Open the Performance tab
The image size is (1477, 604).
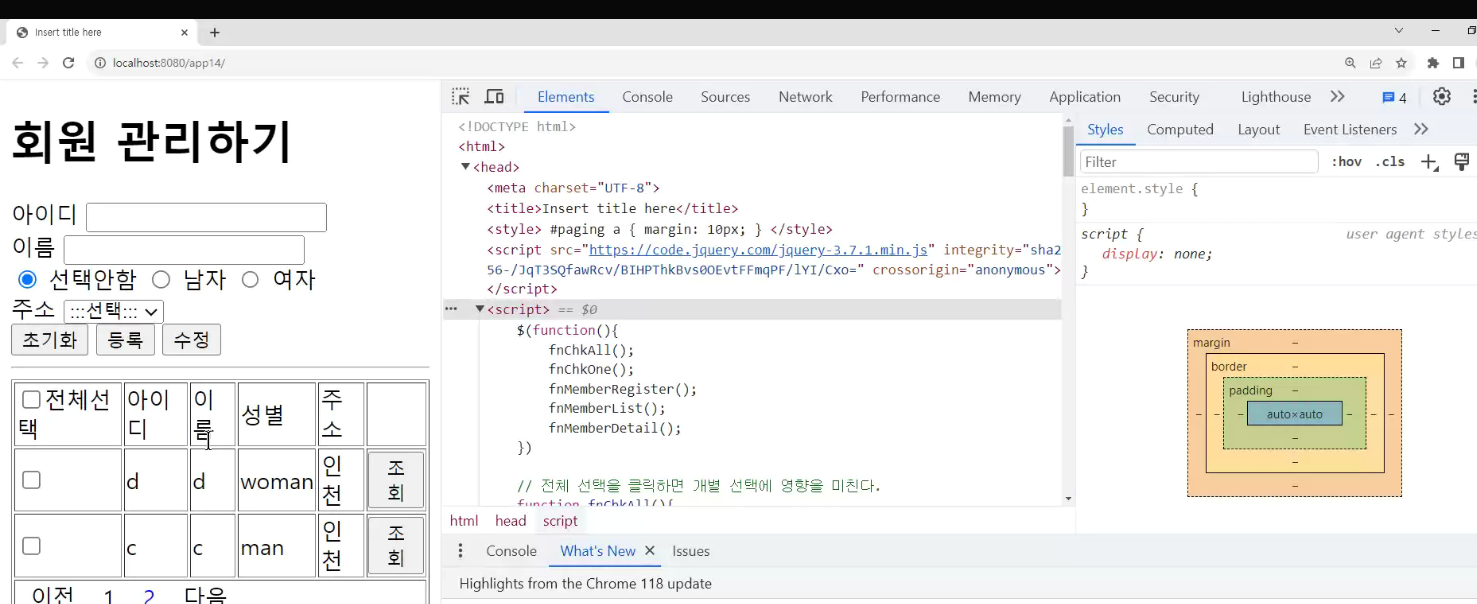coord(900,97)
